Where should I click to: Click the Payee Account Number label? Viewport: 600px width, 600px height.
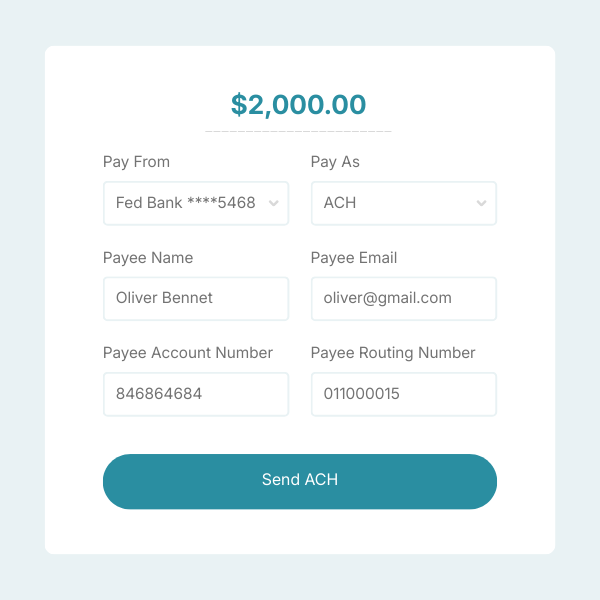[188, 353]
